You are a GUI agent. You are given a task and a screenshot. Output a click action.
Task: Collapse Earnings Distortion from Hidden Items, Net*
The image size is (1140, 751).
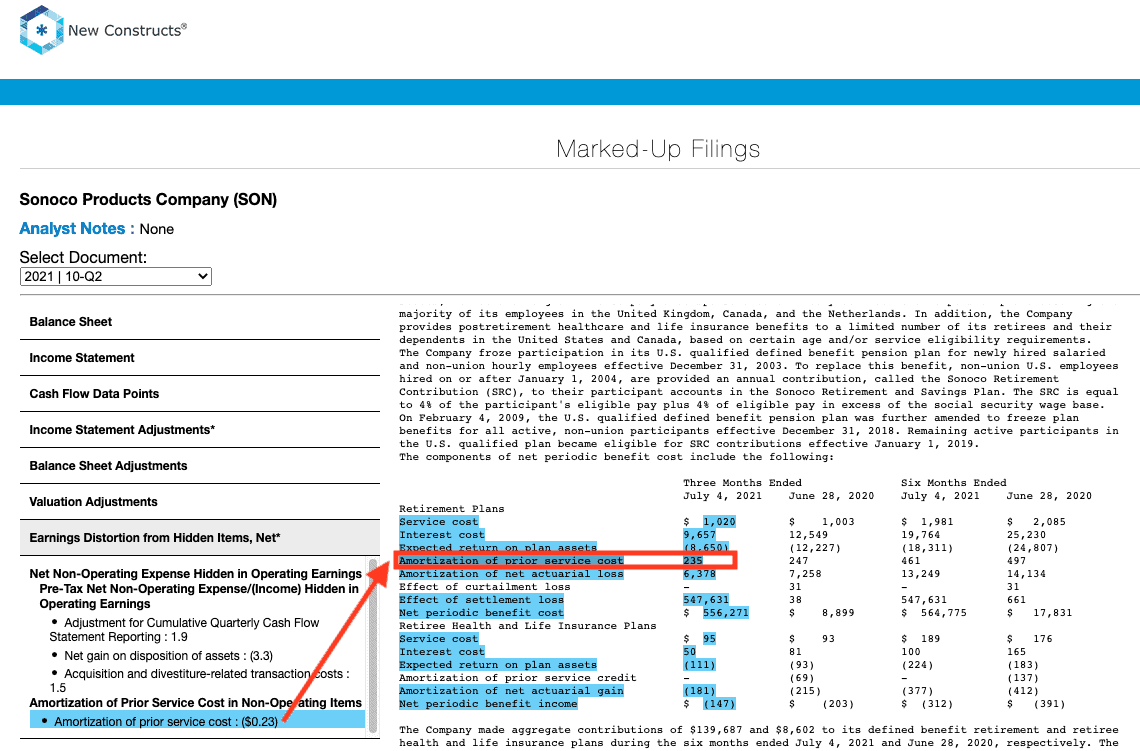coord(199,538)
